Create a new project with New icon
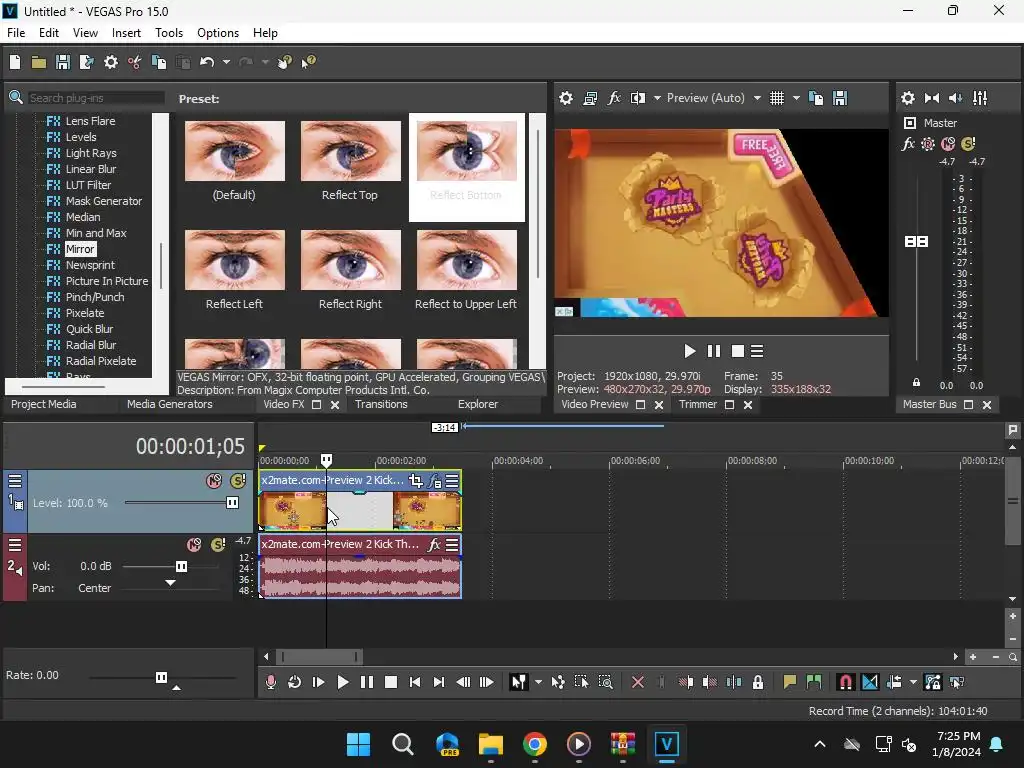Screen dimensions: 1024x768 (x=15, y=62)
